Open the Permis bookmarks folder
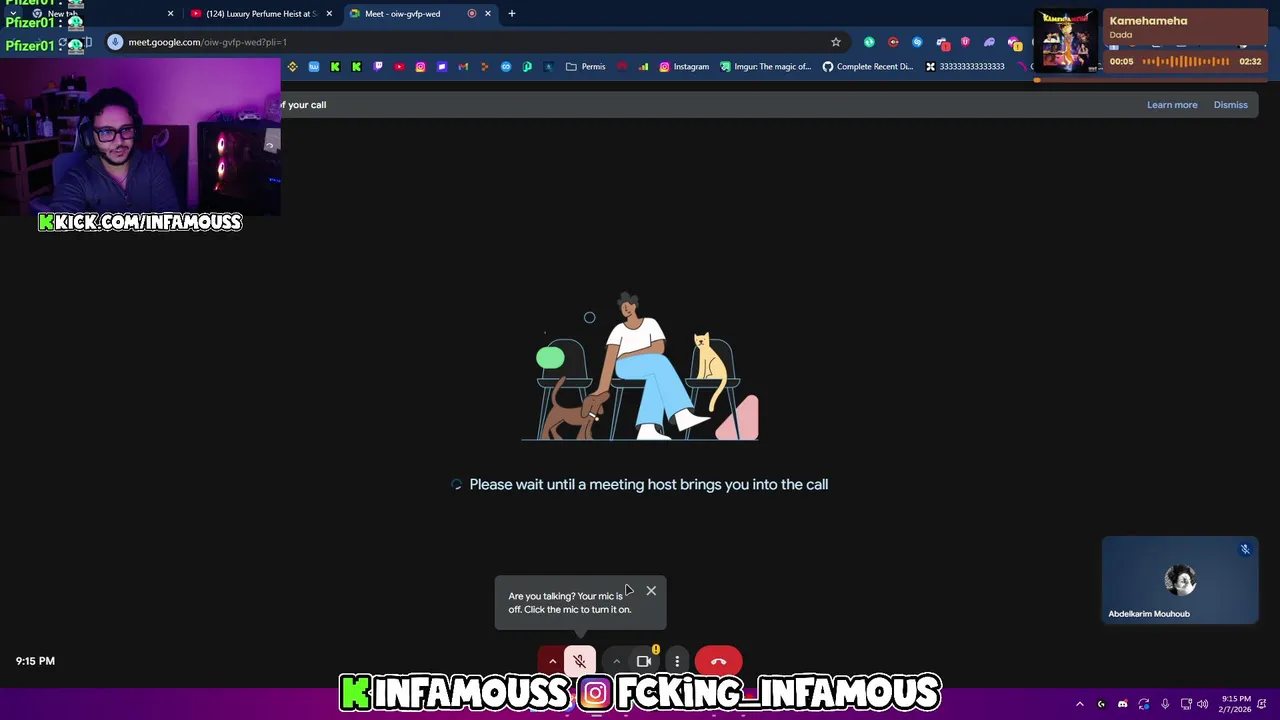This screenshot has height=720, width=1280. (x=585, y=67)
